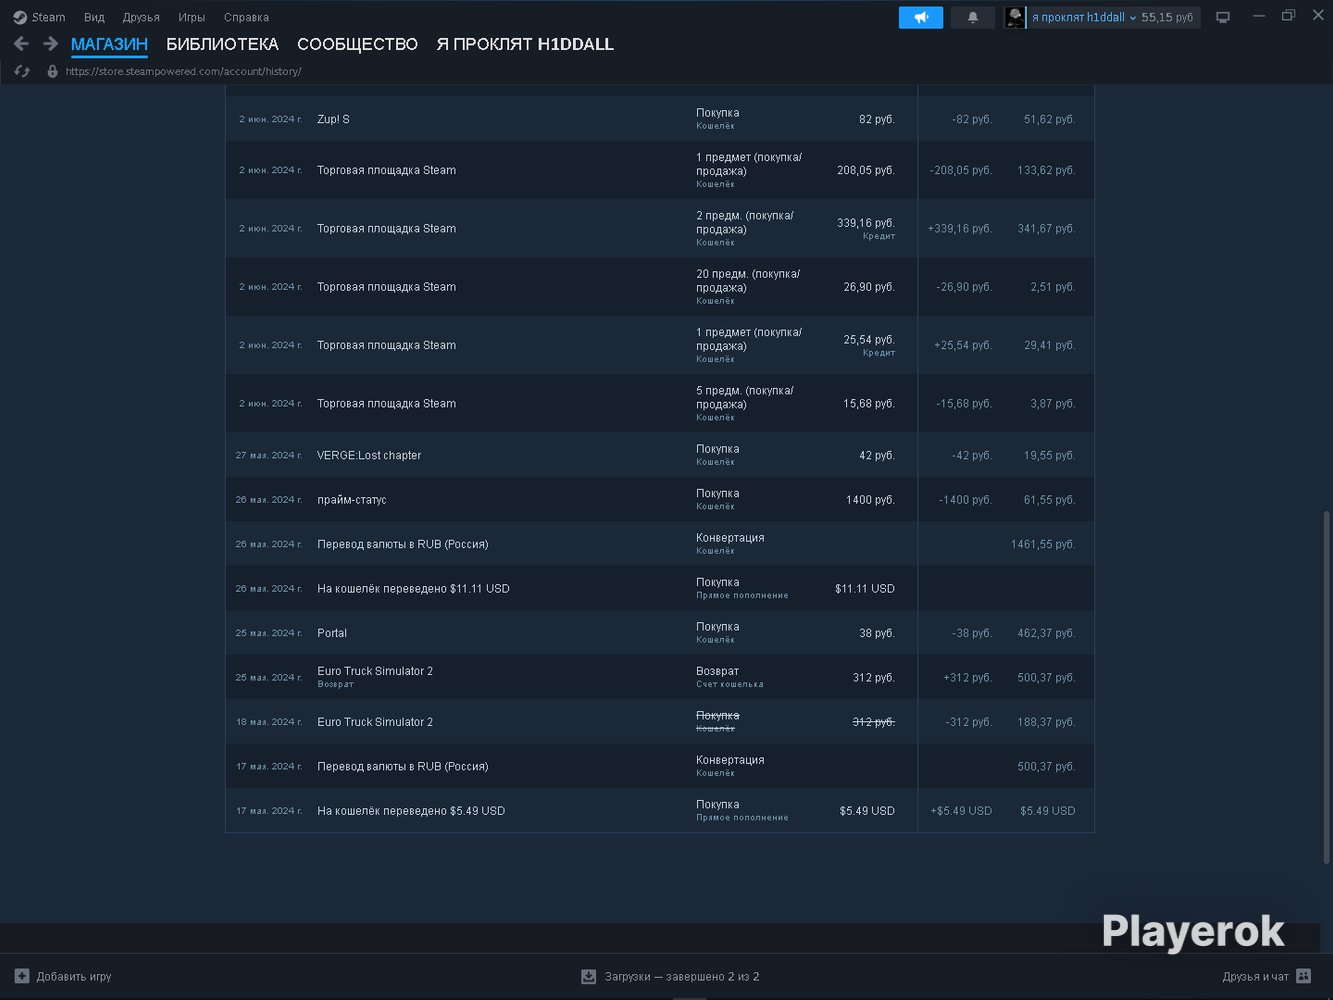Click the store URL address field
This screenshot has width=1333, height=1000.
(x=184, y=71)
